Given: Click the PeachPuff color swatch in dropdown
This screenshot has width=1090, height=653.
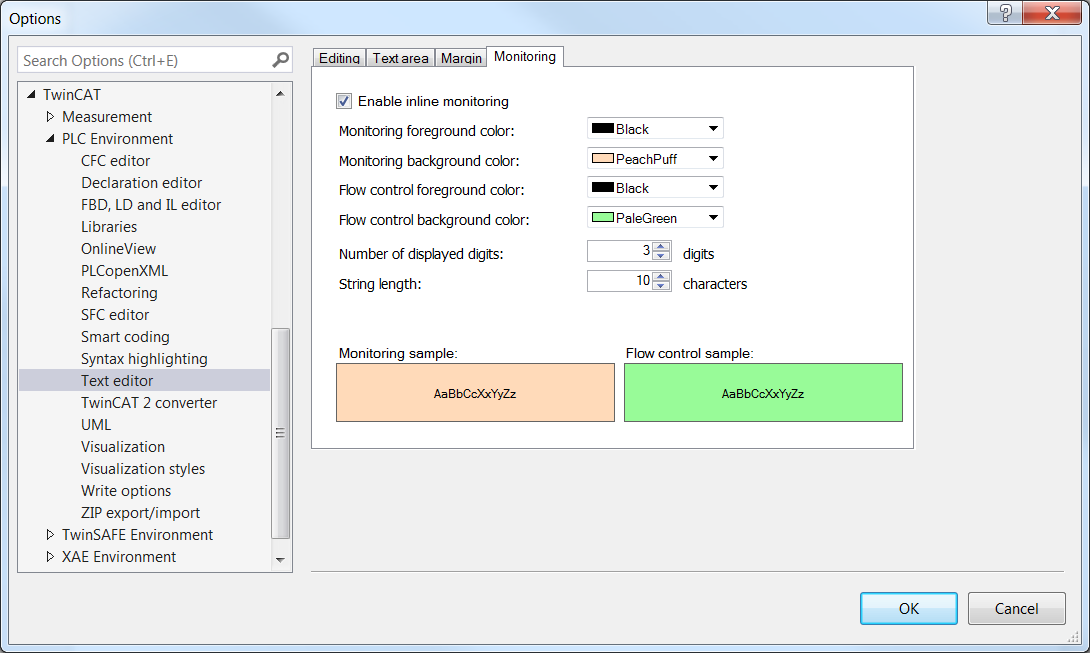Looking at the screenshot, I should point(603,159).
